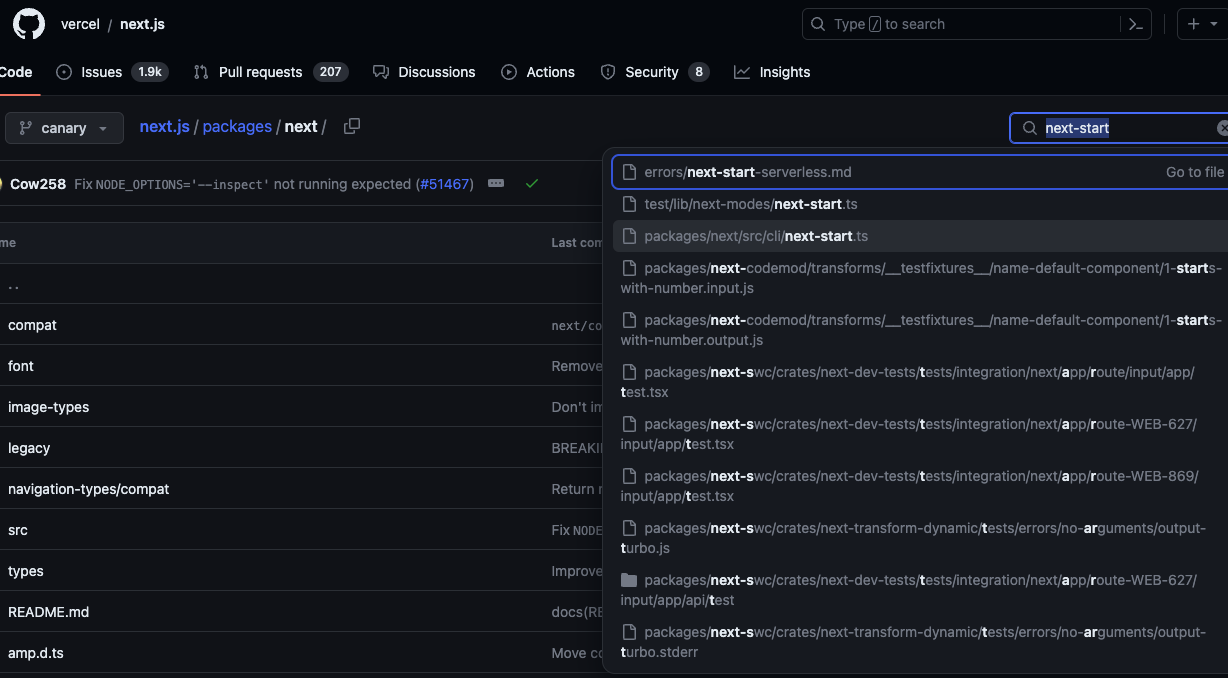
Task: Select route-WEB-869/input/app/test.tsx result
Action: point(920,486)
